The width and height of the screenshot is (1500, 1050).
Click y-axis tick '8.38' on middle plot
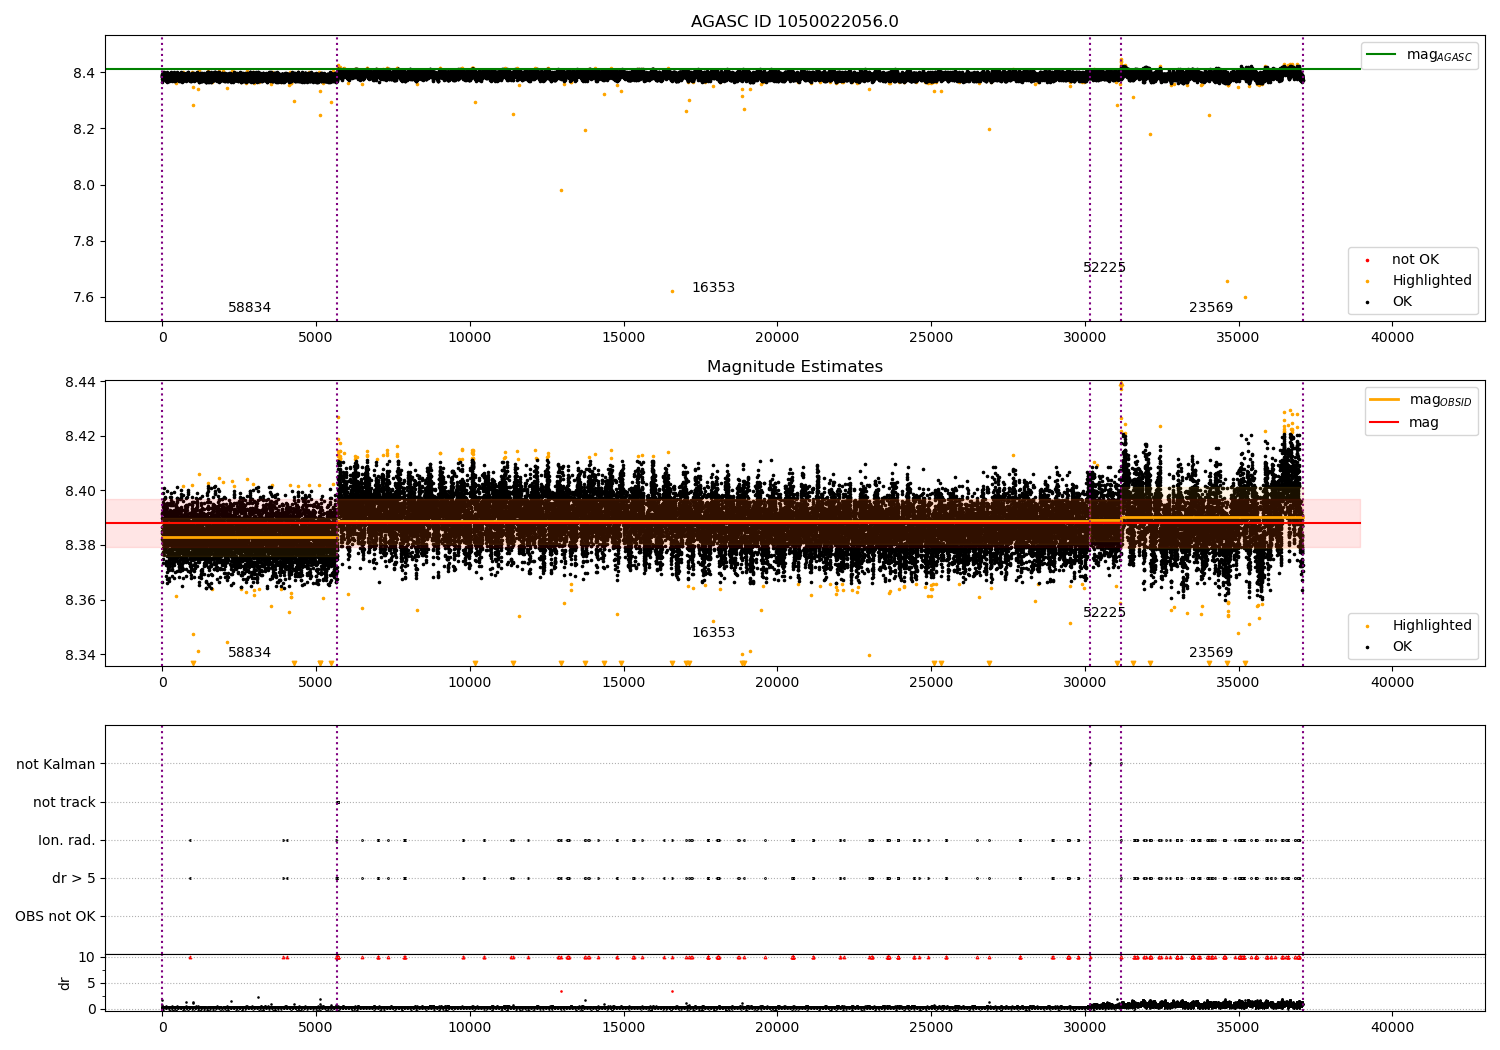coord(80,546)
